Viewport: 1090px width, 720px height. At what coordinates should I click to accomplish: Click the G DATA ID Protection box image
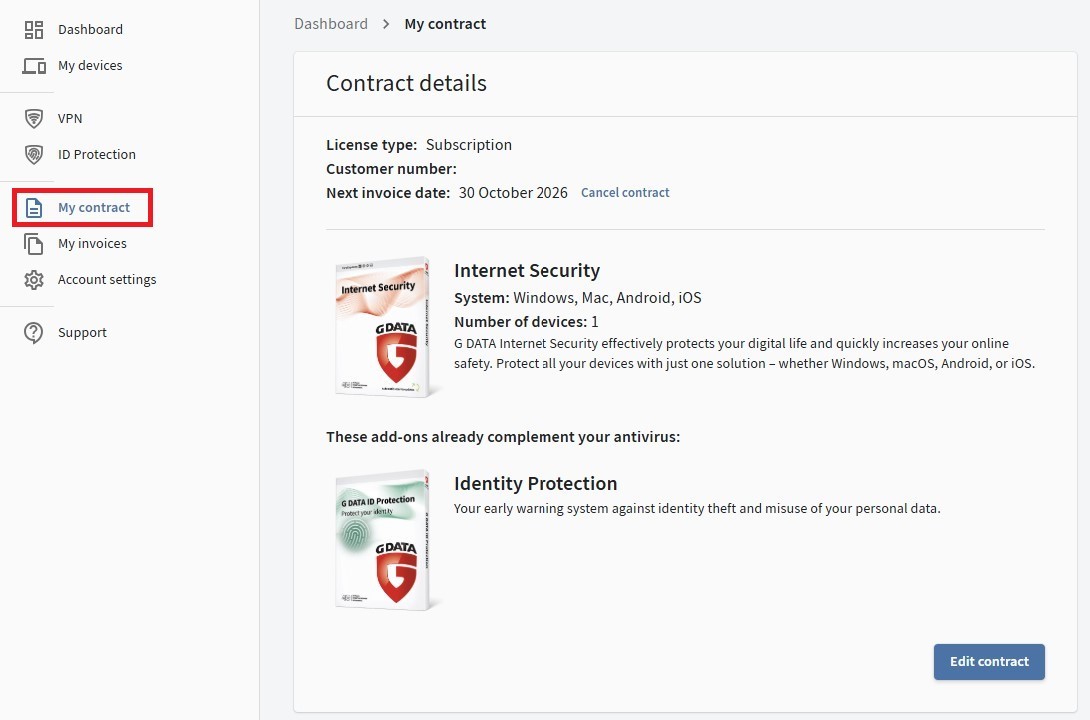click(x=383, y=540)
